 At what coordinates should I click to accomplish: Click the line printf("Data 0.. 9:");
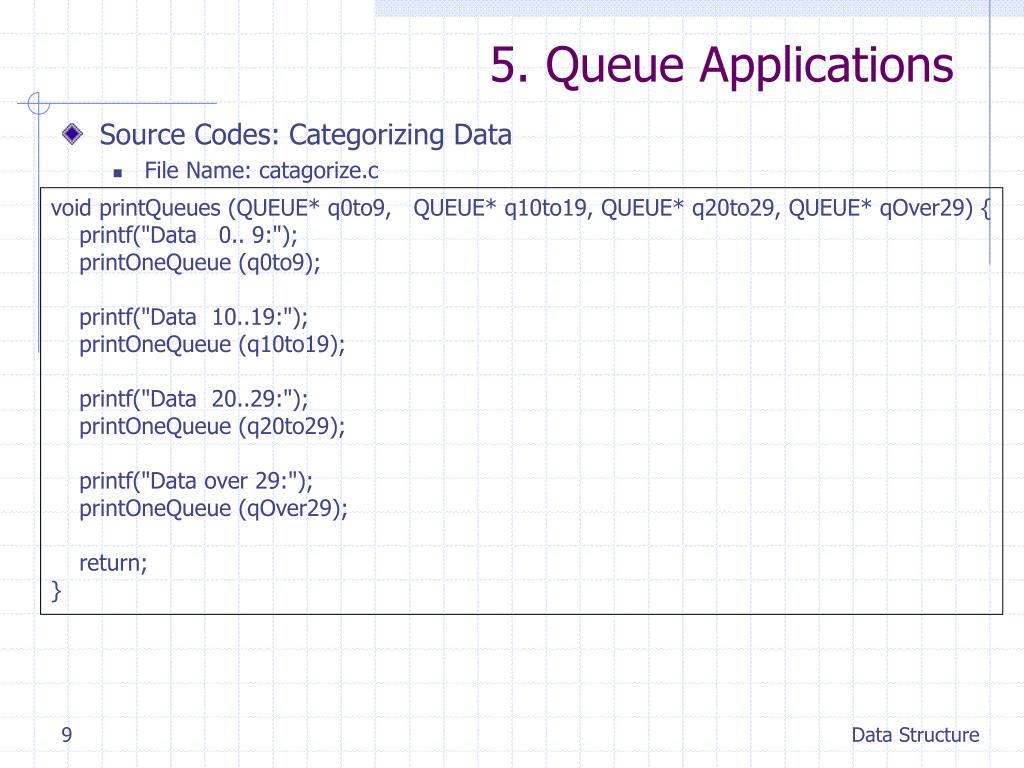[x=188, y=236]
